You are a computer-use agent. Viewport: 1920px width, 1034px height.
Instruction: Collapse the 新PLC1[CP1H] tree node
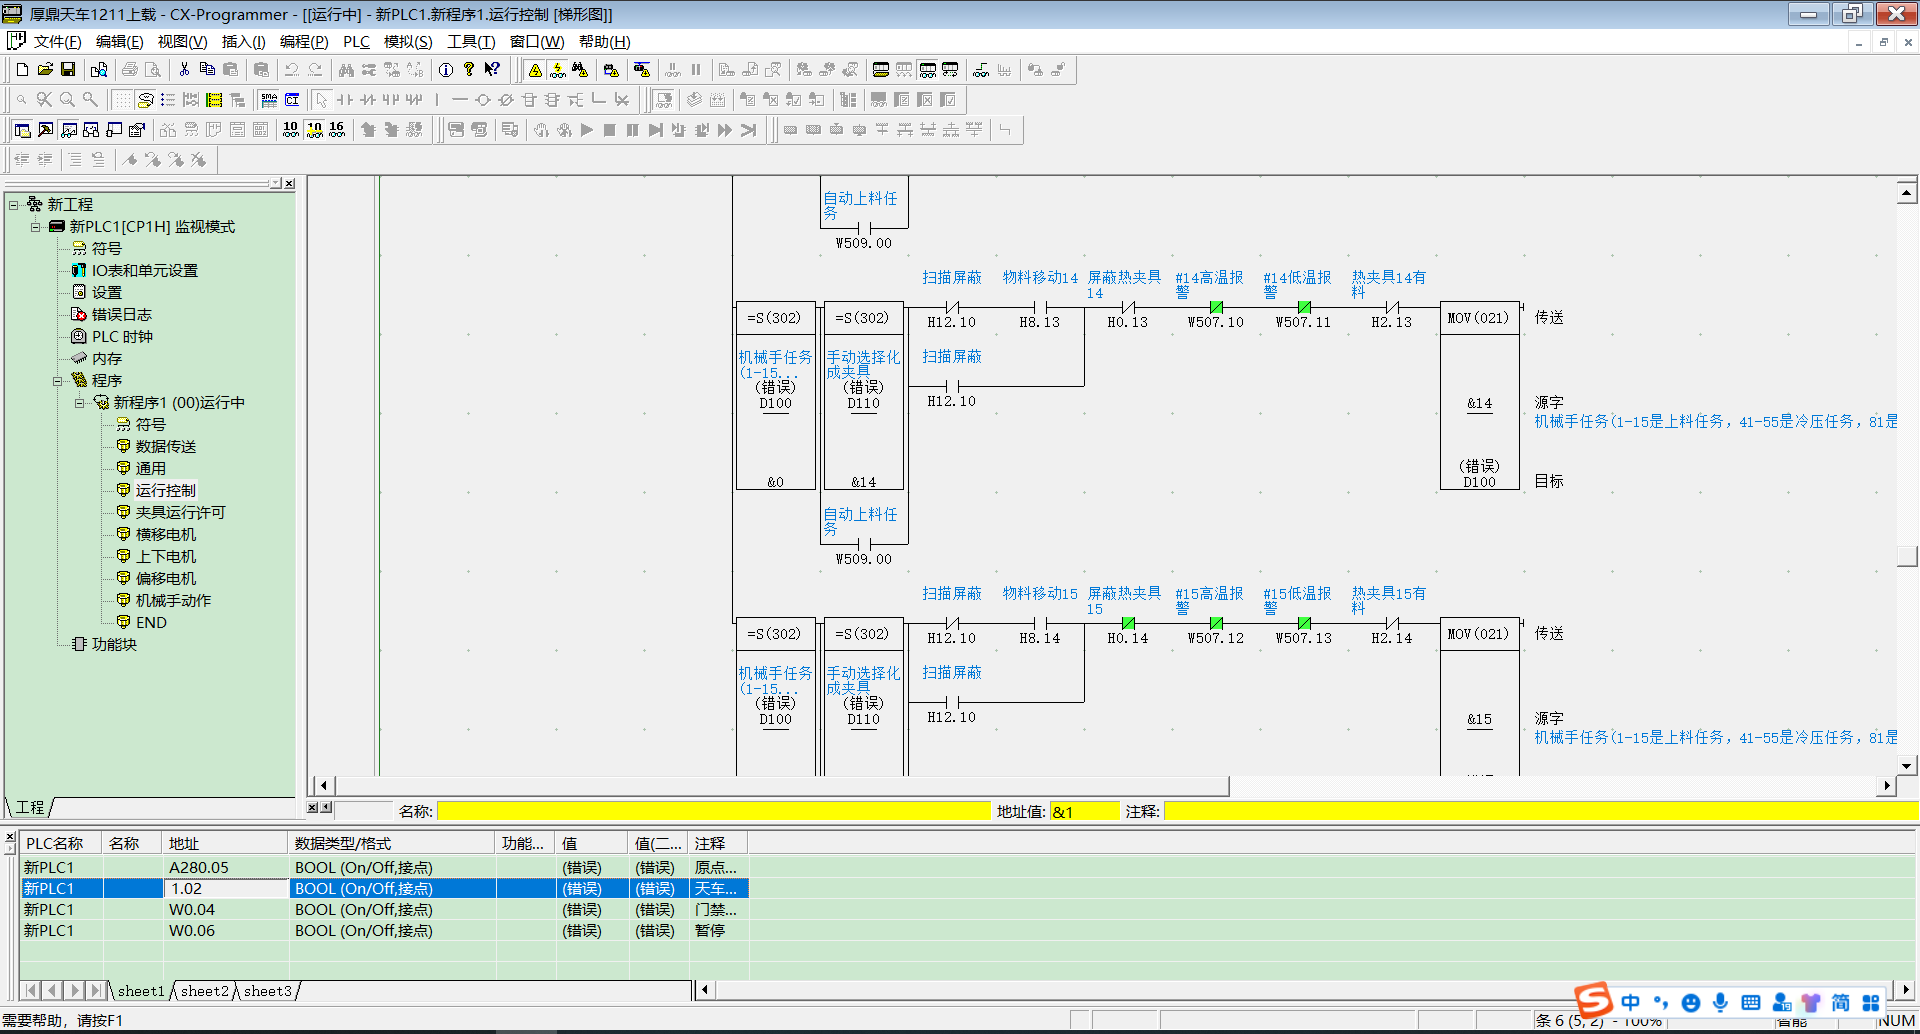pyautogui.click(x=36, y=227)
